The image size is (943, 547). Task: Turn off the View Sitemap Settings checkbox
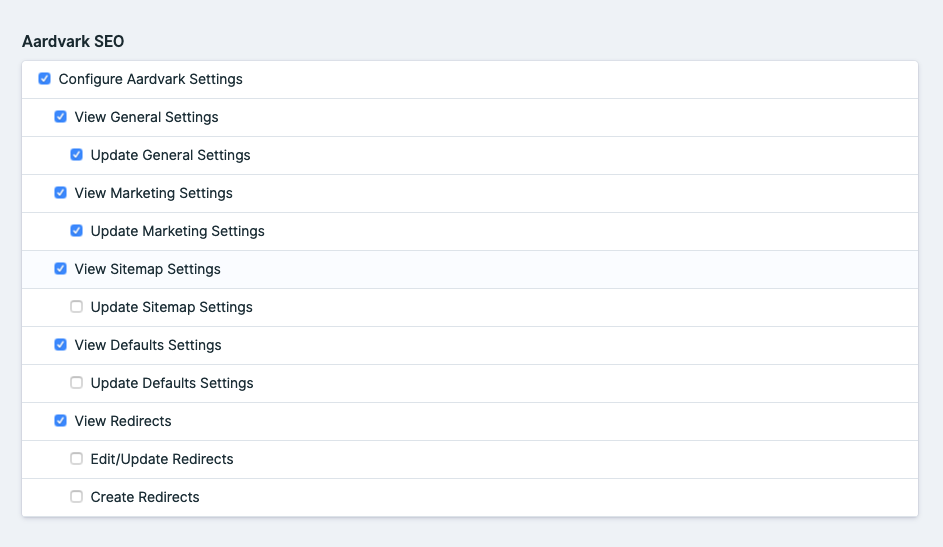[x=60, y=269]
